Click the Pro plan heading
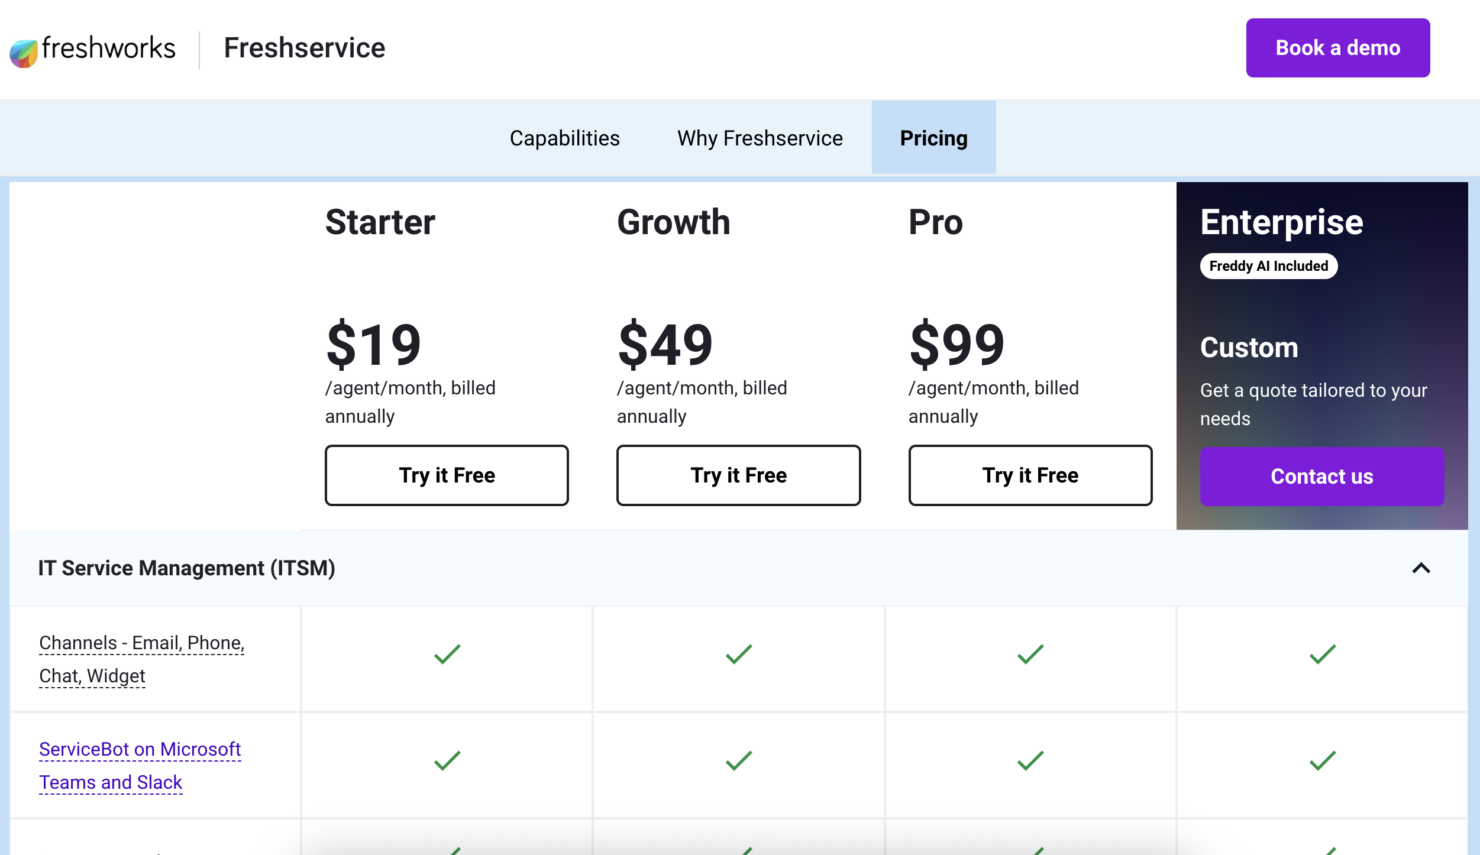This screenshot has height=855, width=1480. [935, 223]
